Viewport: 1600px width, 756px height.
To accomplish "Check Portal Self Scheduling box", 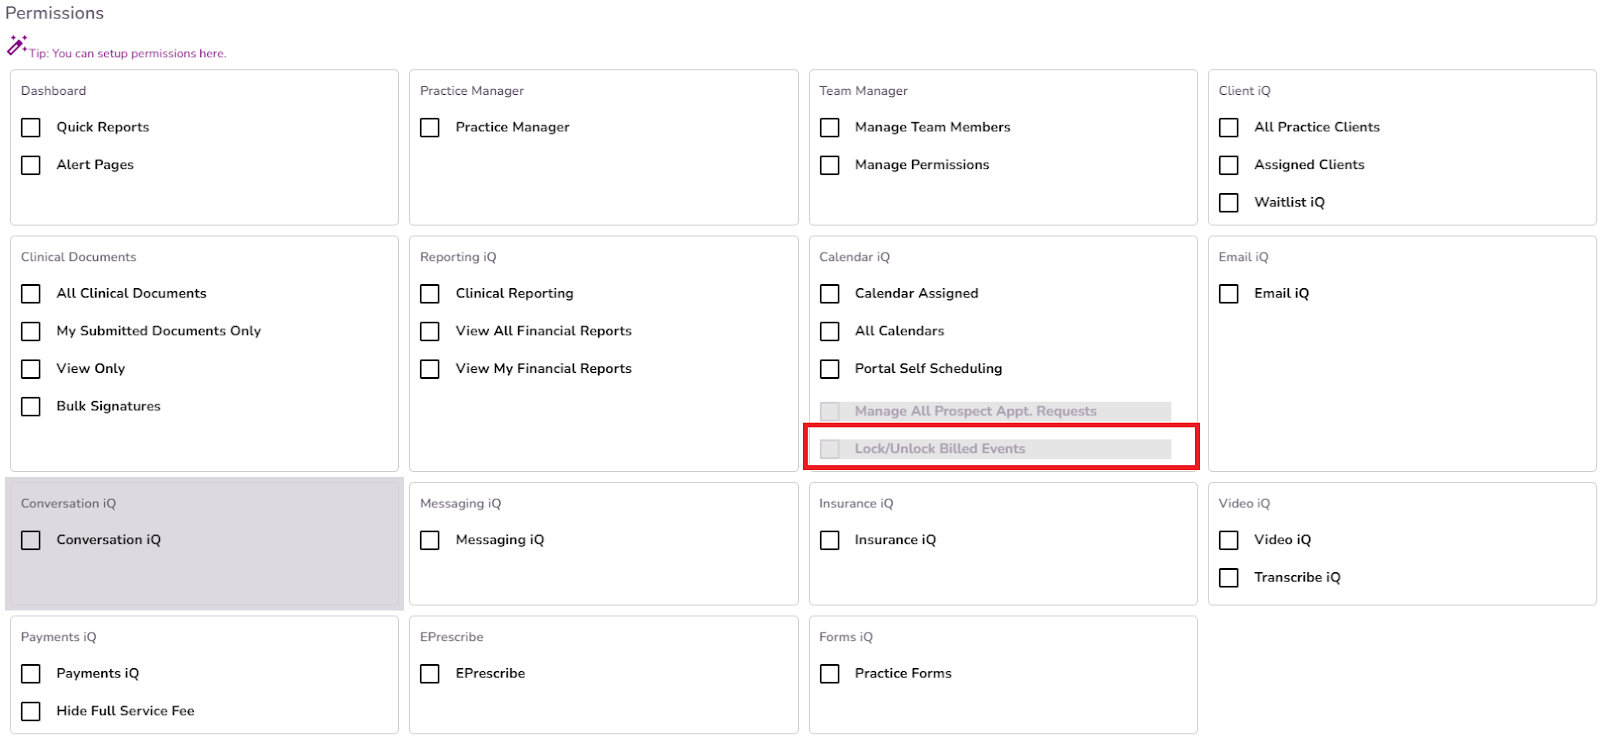I will pyautogui.click(x=830, y=369).
